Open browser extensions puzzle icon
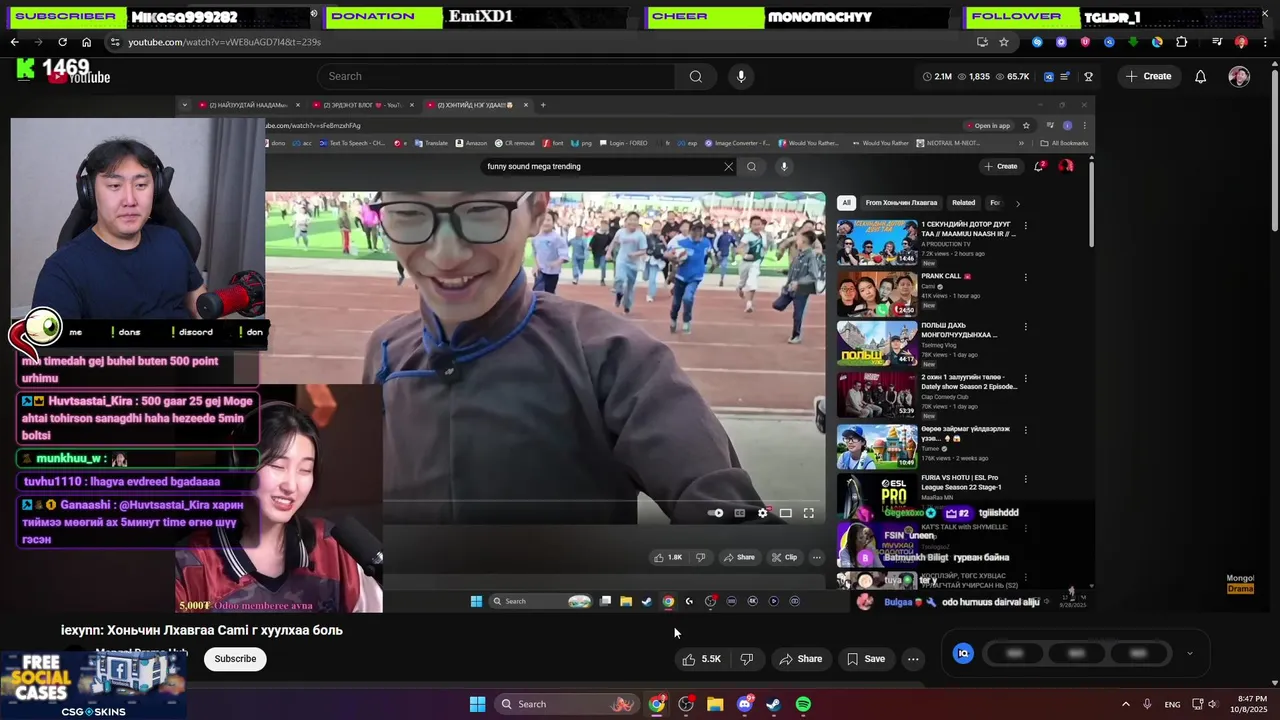1280x720 pixels. click(1181, 42)
